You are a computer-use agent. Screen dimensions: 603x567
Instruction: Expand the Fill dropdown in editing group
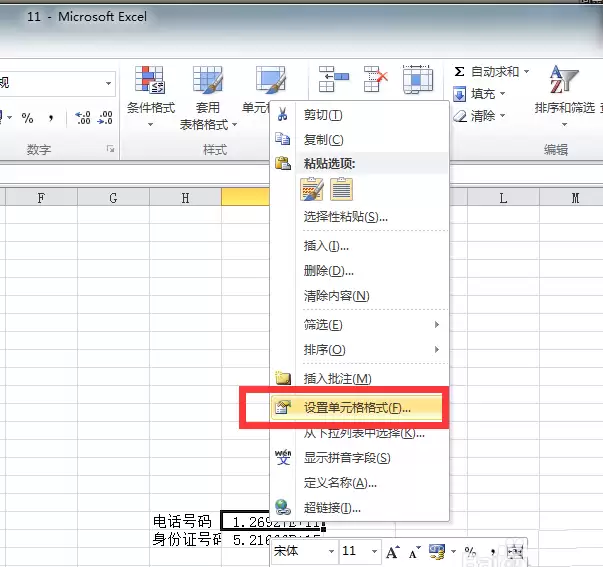(502, 94)
